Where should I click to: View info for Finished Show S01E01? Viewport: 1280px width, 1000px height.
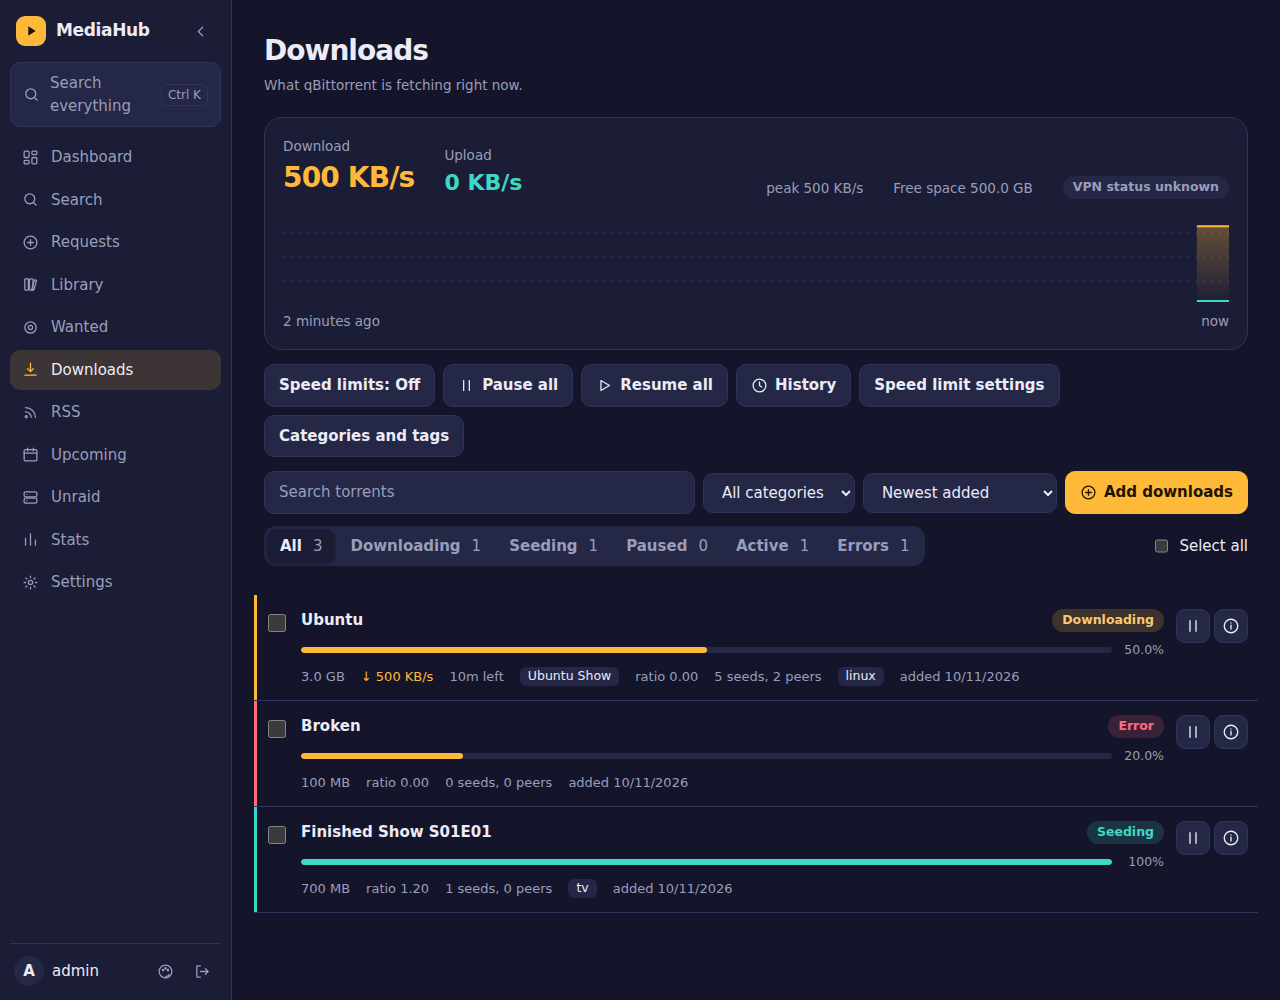pos(1231,838)
